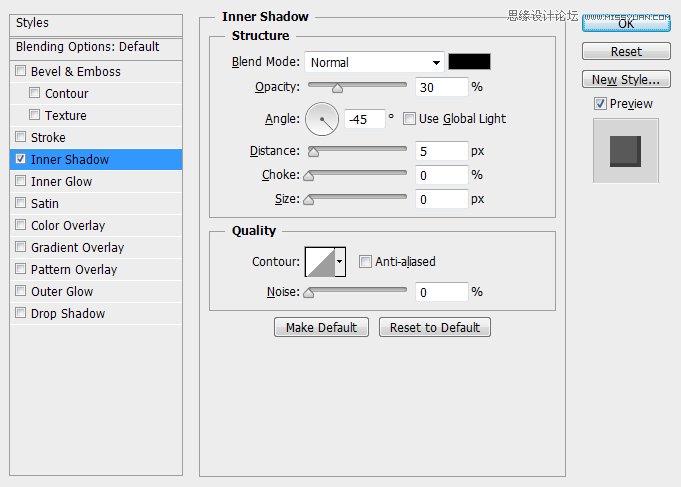Select the Color Overlay style label

pos(68,226)
